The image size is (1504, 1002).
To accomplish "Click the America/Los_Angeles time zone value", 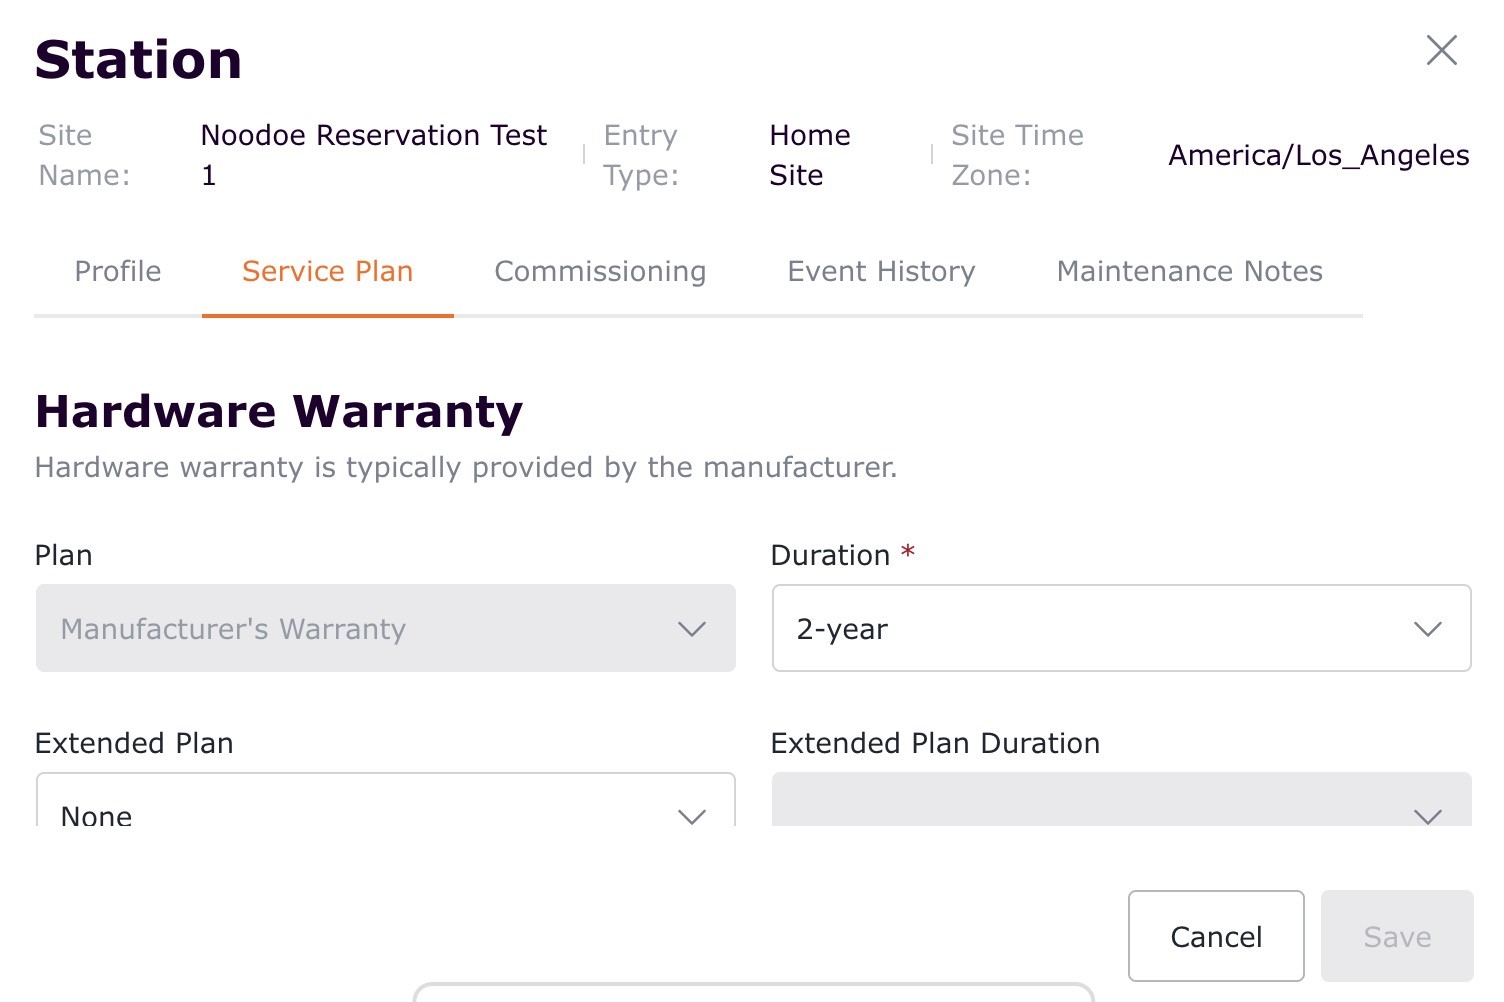I will click(x=1318, y=155).
